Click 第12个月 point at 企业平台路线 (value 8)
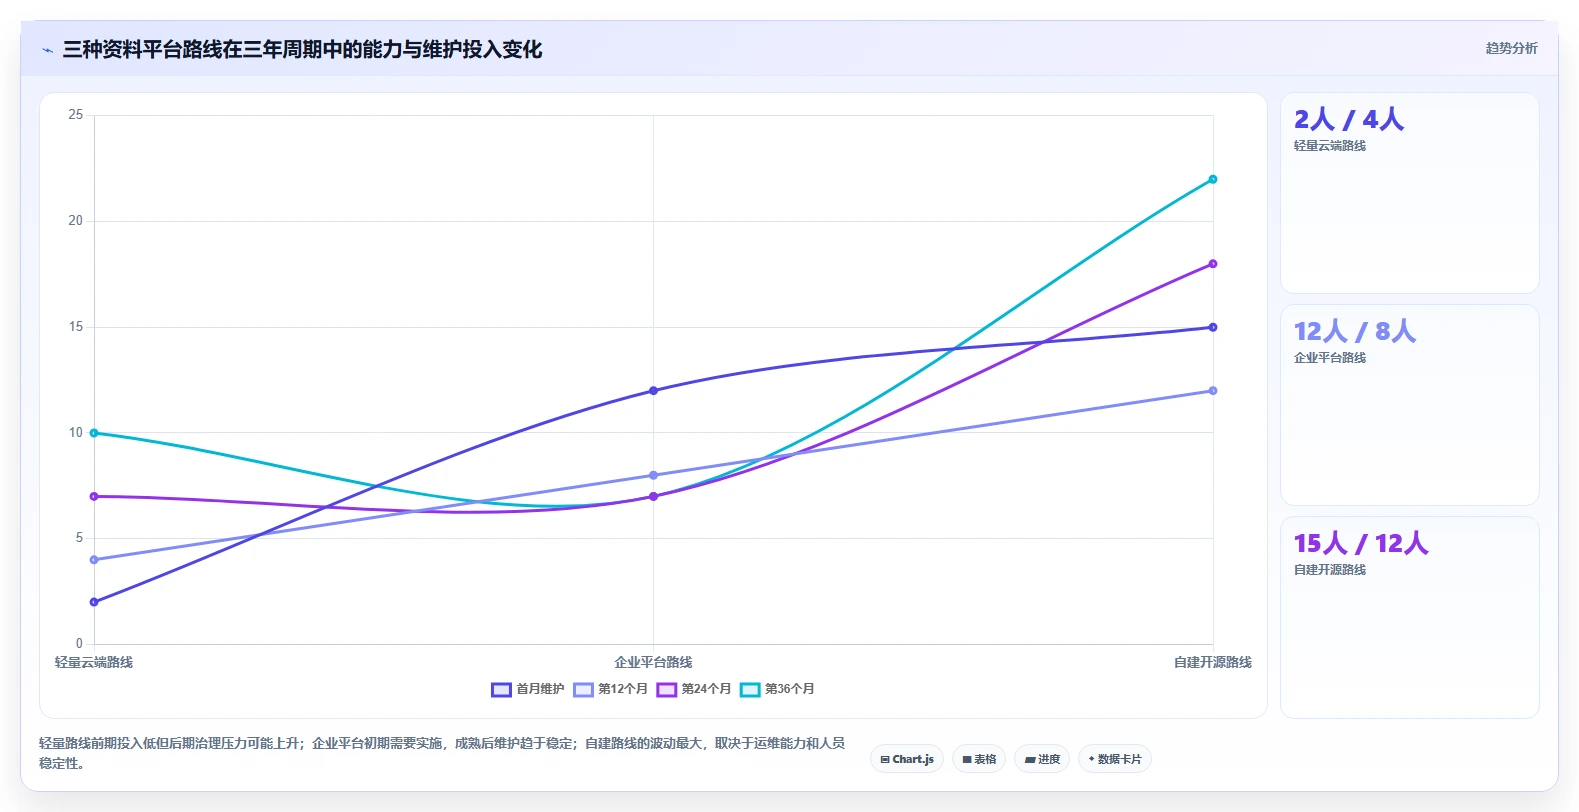1579x812 pixels. (654, 475)
